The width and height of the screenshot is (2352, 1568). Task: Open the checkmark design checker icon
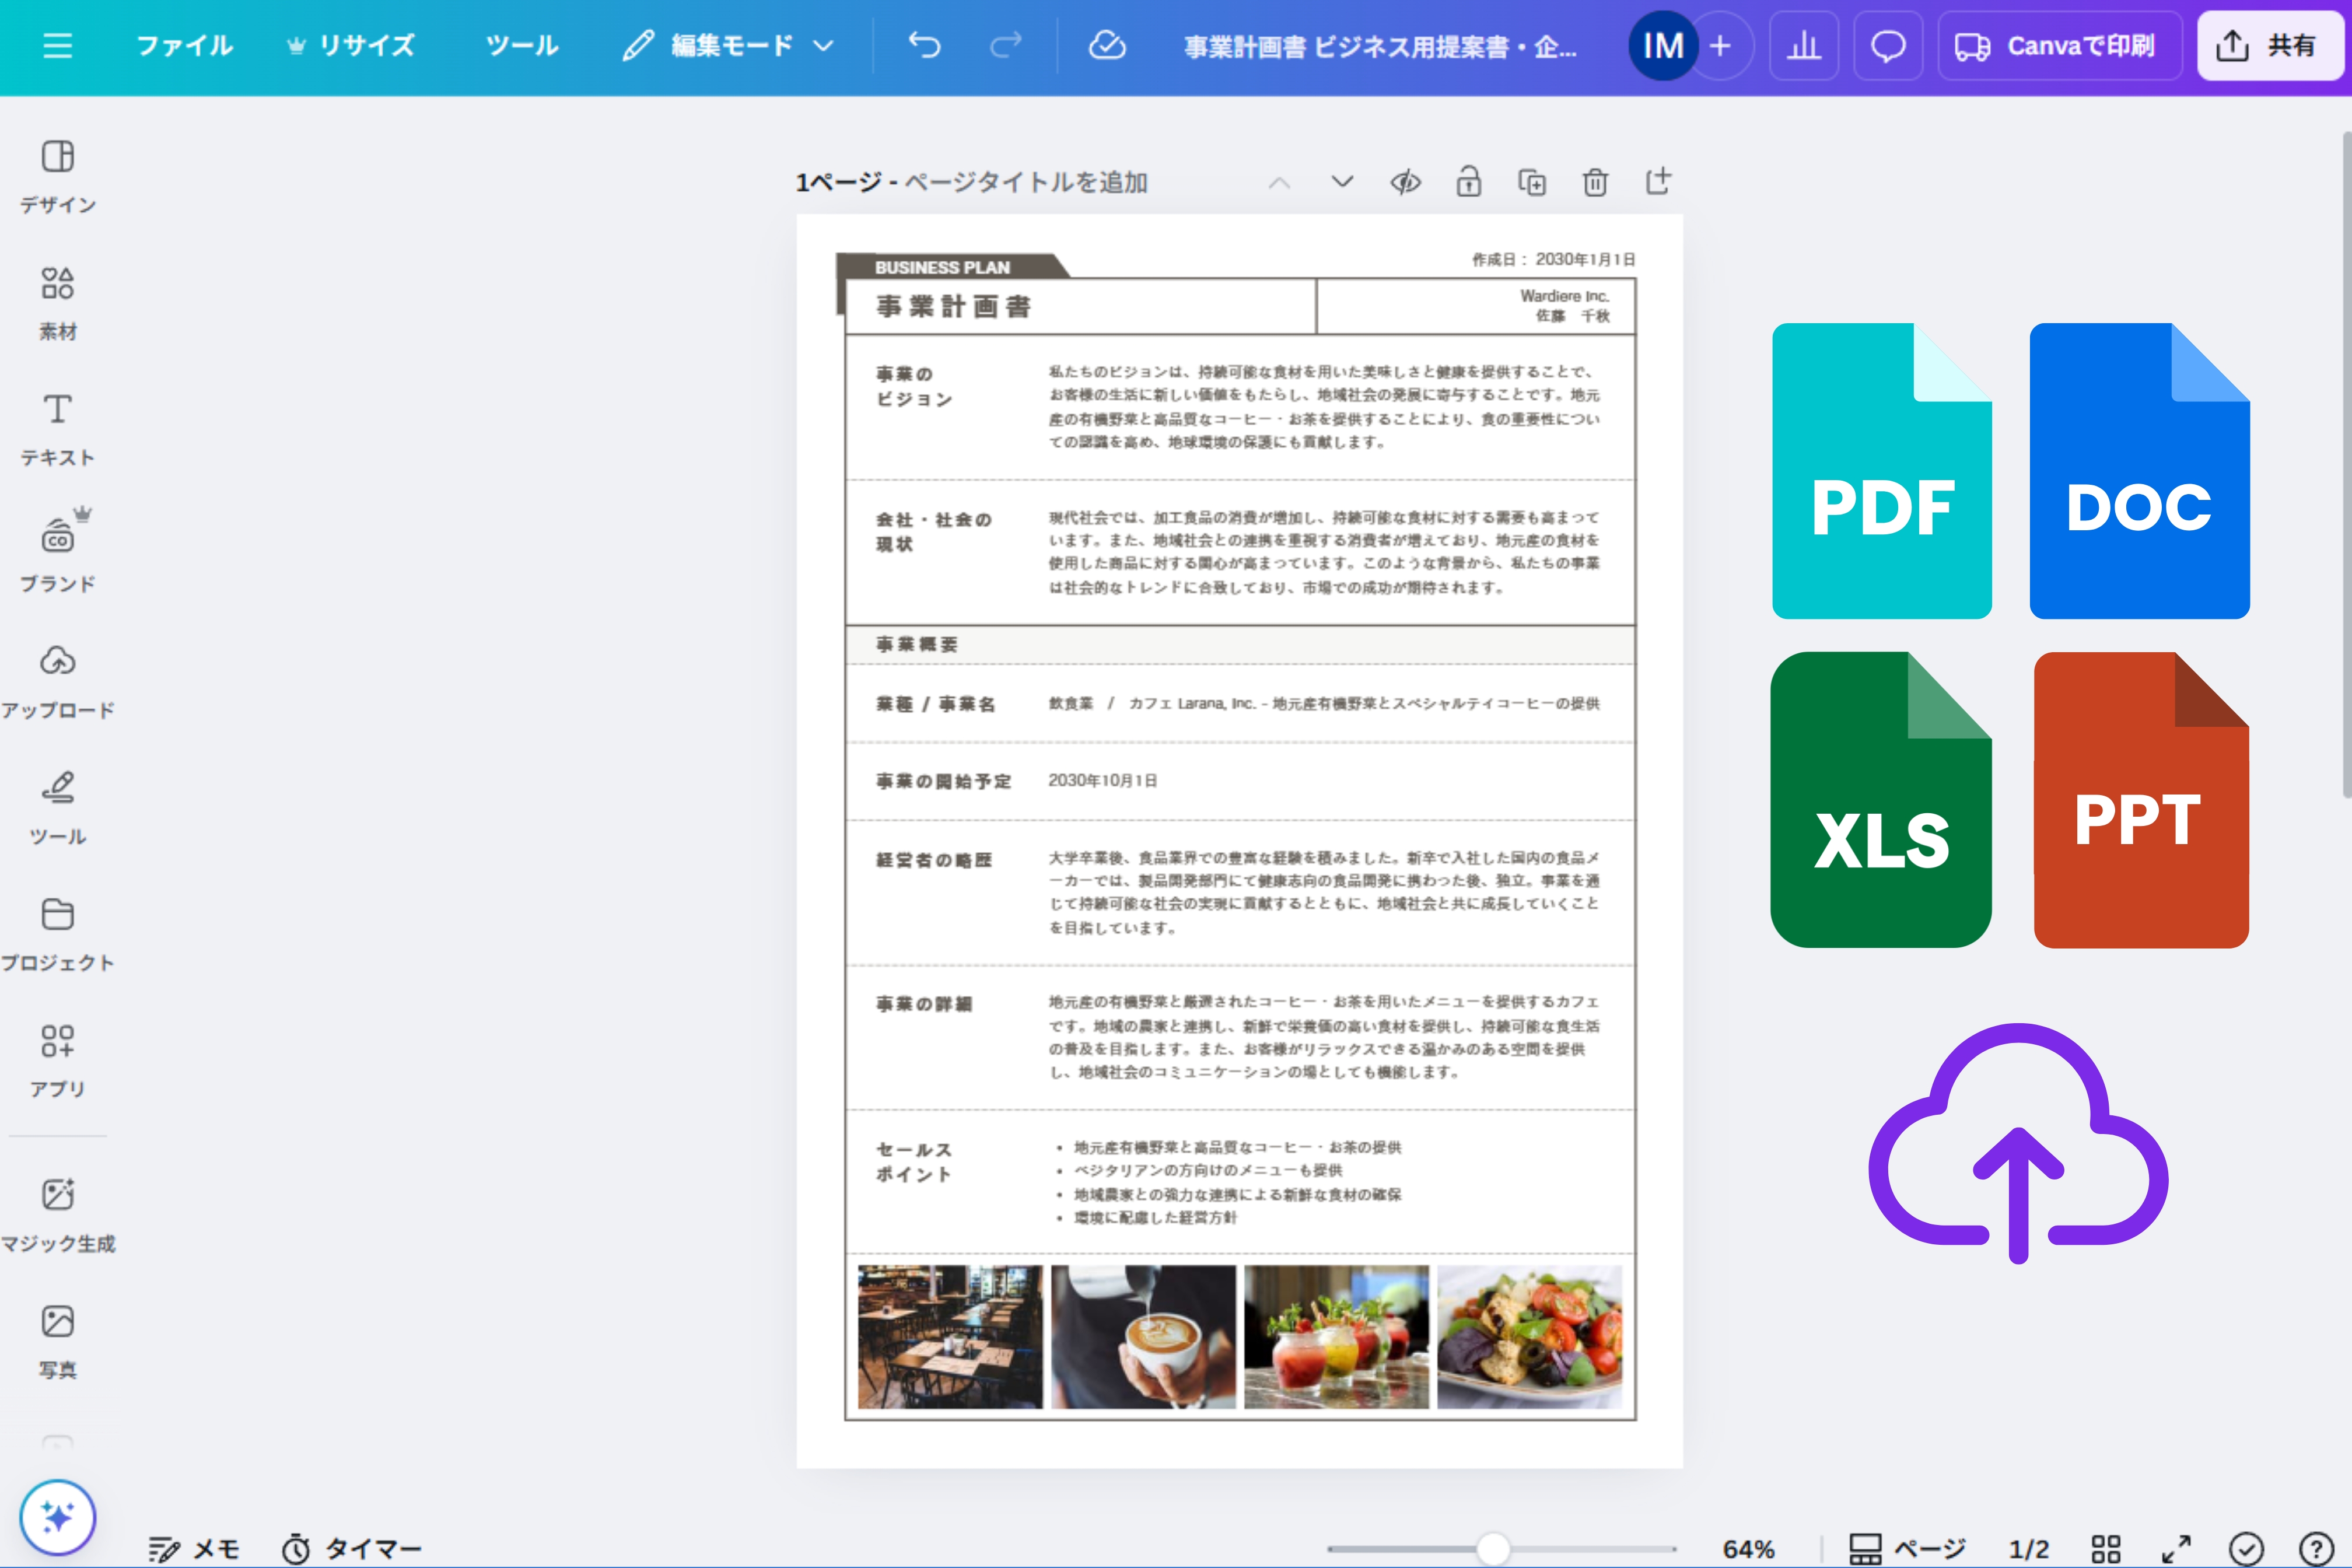pyautogui.click(x=2246, y=1549)
